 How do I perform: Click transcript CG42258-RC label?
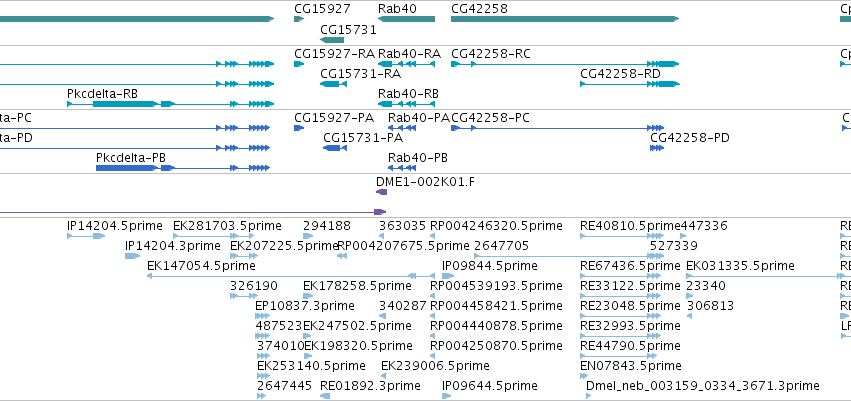pos(491,54)
